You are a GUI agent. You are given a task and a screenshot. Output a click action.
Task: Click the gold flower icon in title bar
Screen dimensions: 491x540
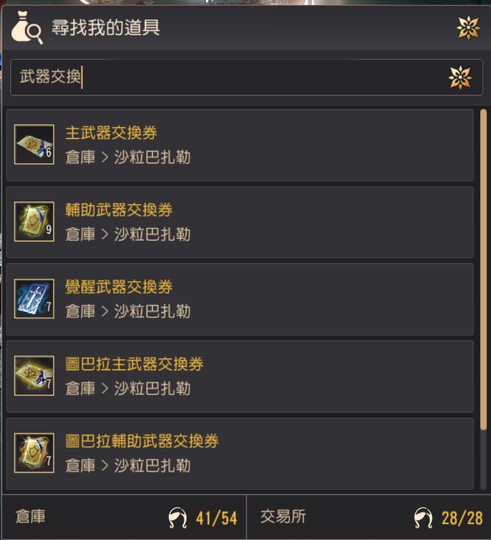pos(468,28)
